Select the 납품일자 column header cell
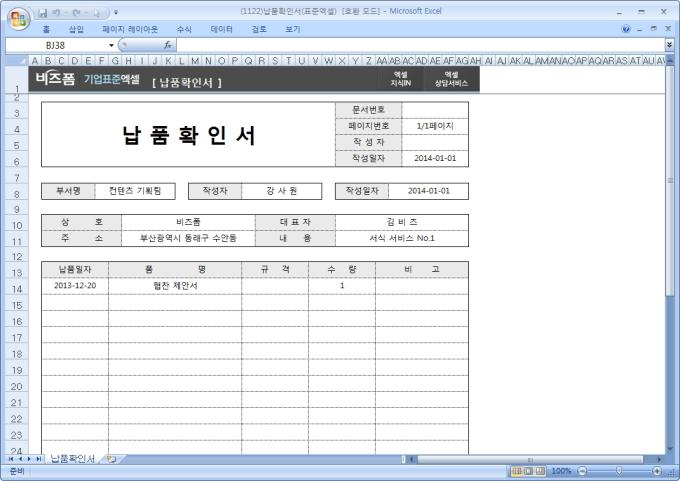Image resolution: width=680 pixels, height=481 pixels. point(75,269)
